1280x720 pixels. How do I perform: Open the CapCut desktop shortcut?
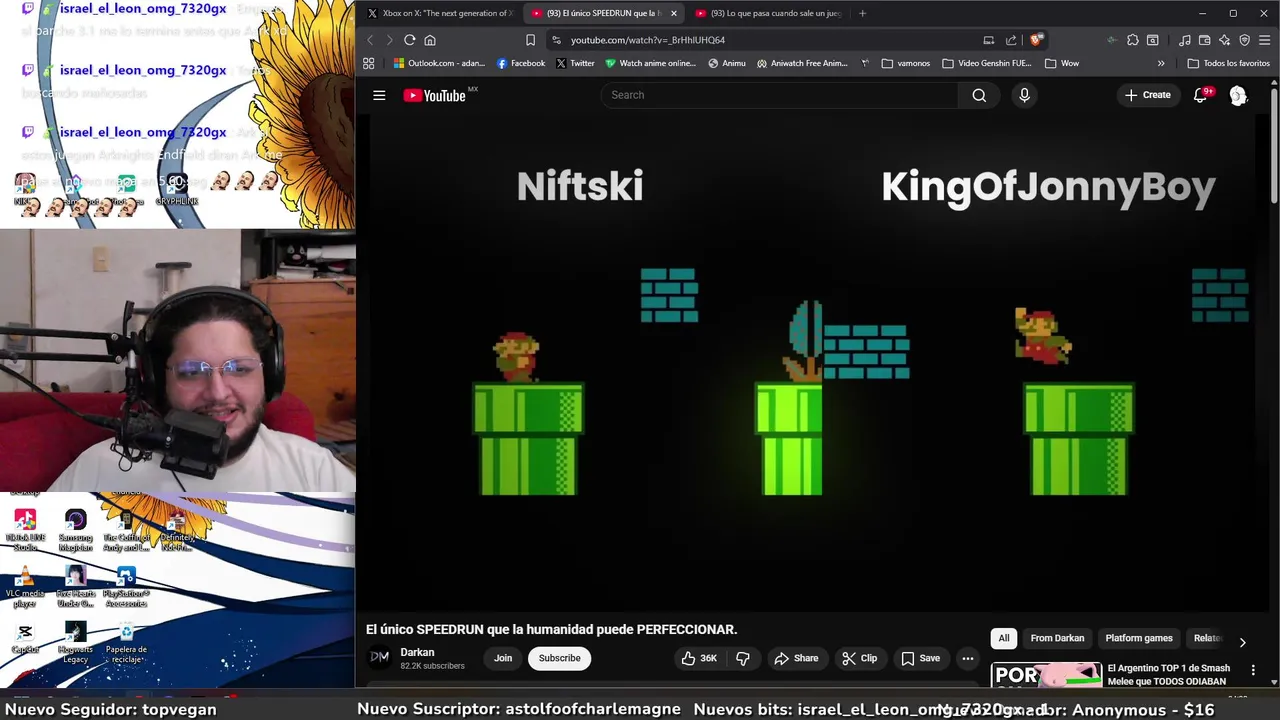25,638
